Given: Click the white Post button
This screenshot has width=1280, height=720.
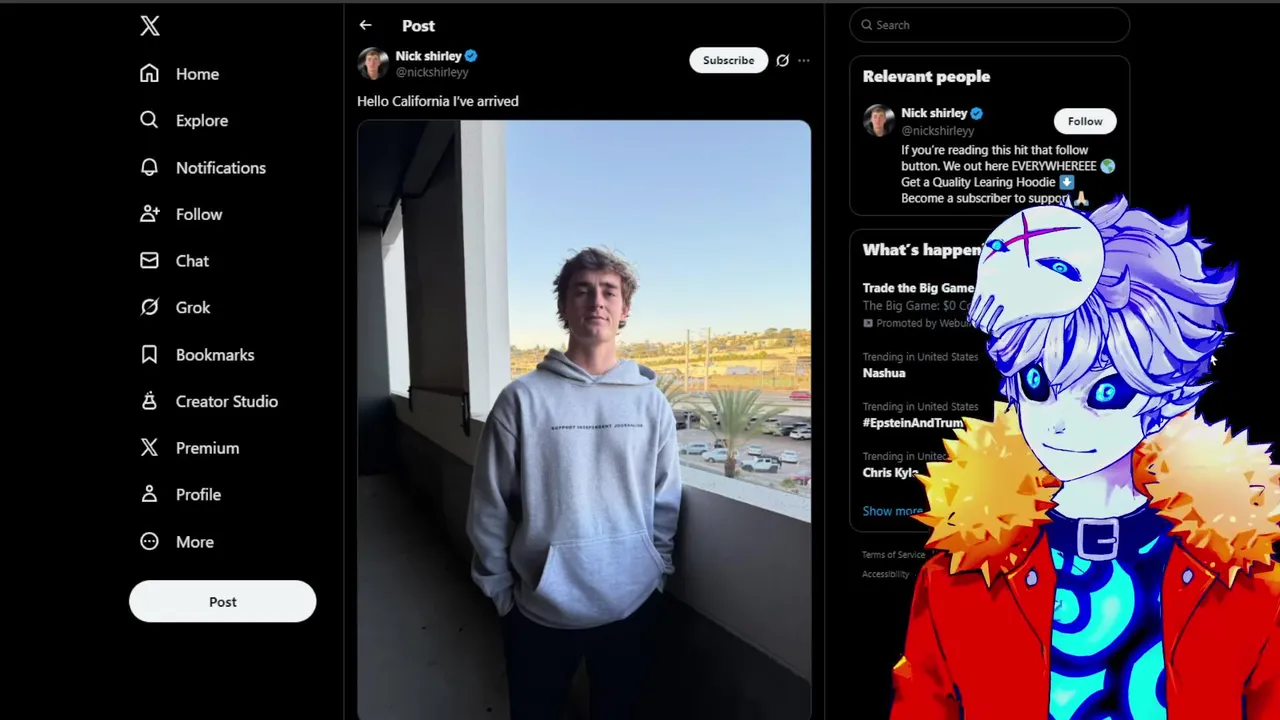Looking at the screenshot, I should pyautogui.click(x=223, y=602).
